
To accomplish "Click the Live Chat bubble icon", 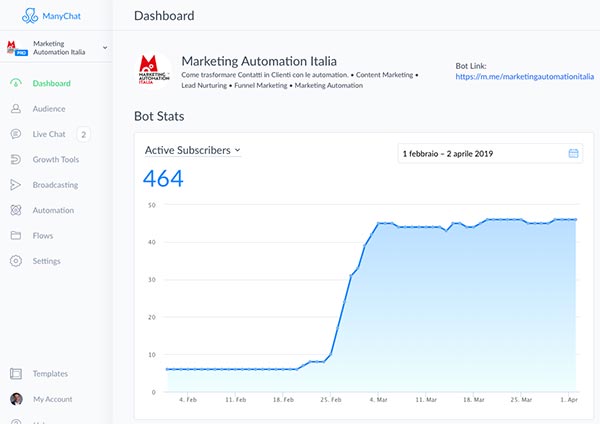I will pos(16,134).
